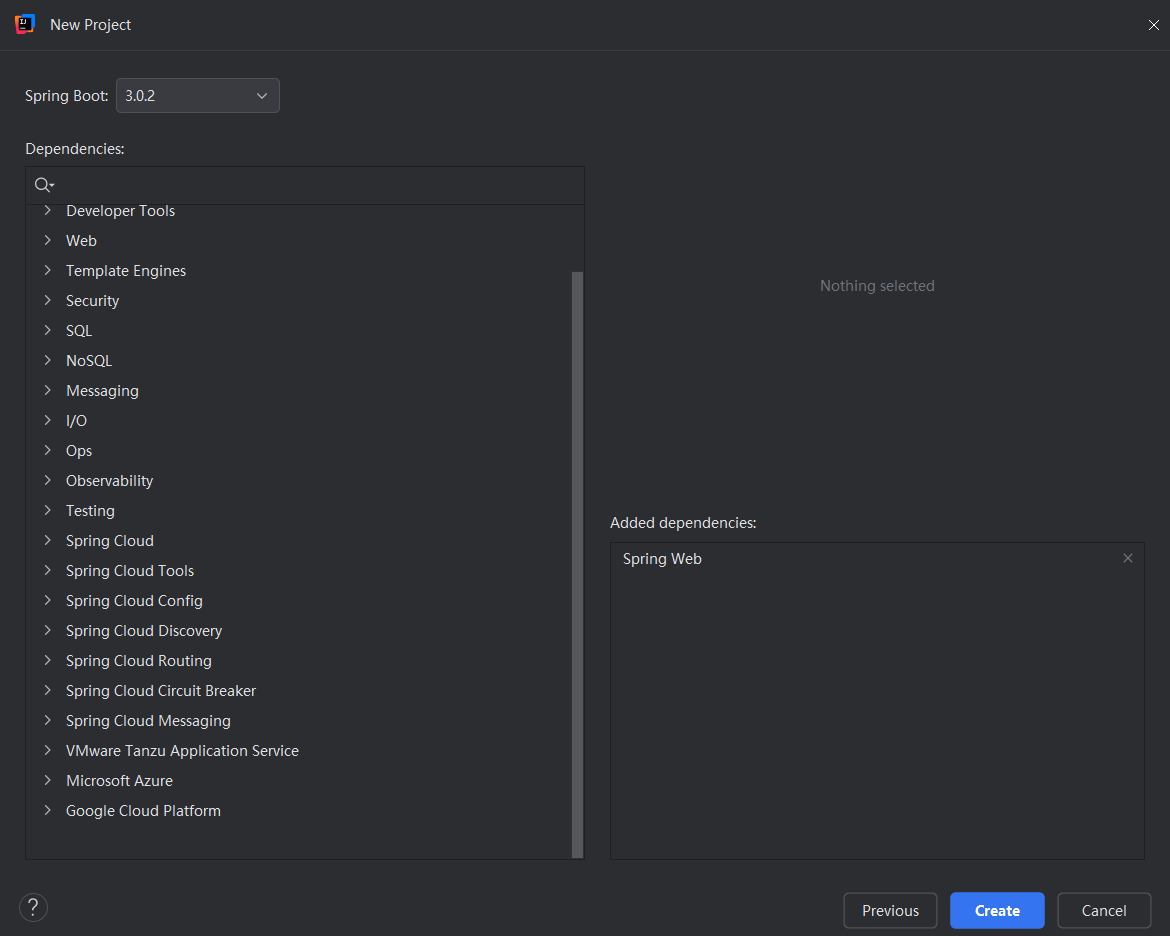Expand the NoSQL category chevron

point(48,361)
